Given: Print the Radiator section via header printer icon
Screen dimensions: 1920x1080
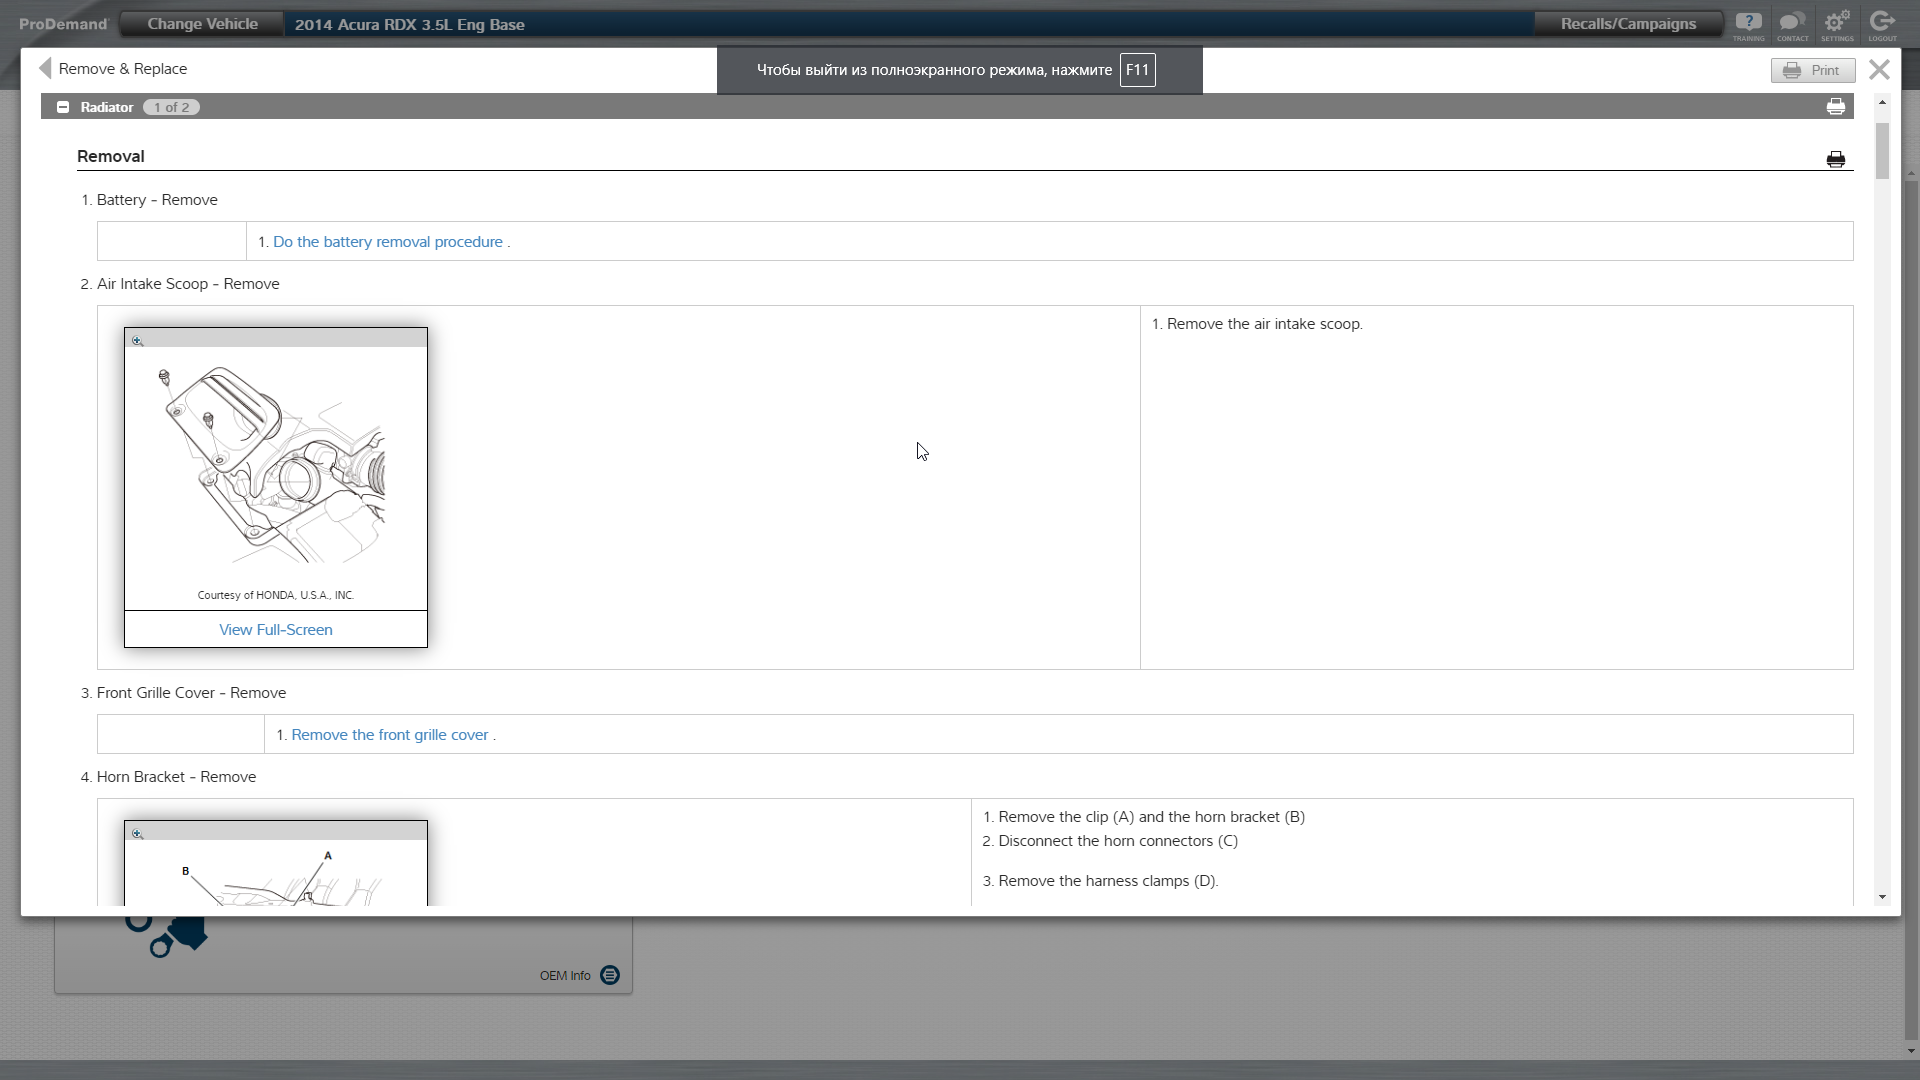Looking at the screenshot, I should pyautogui.click(x=1836, y=107).
